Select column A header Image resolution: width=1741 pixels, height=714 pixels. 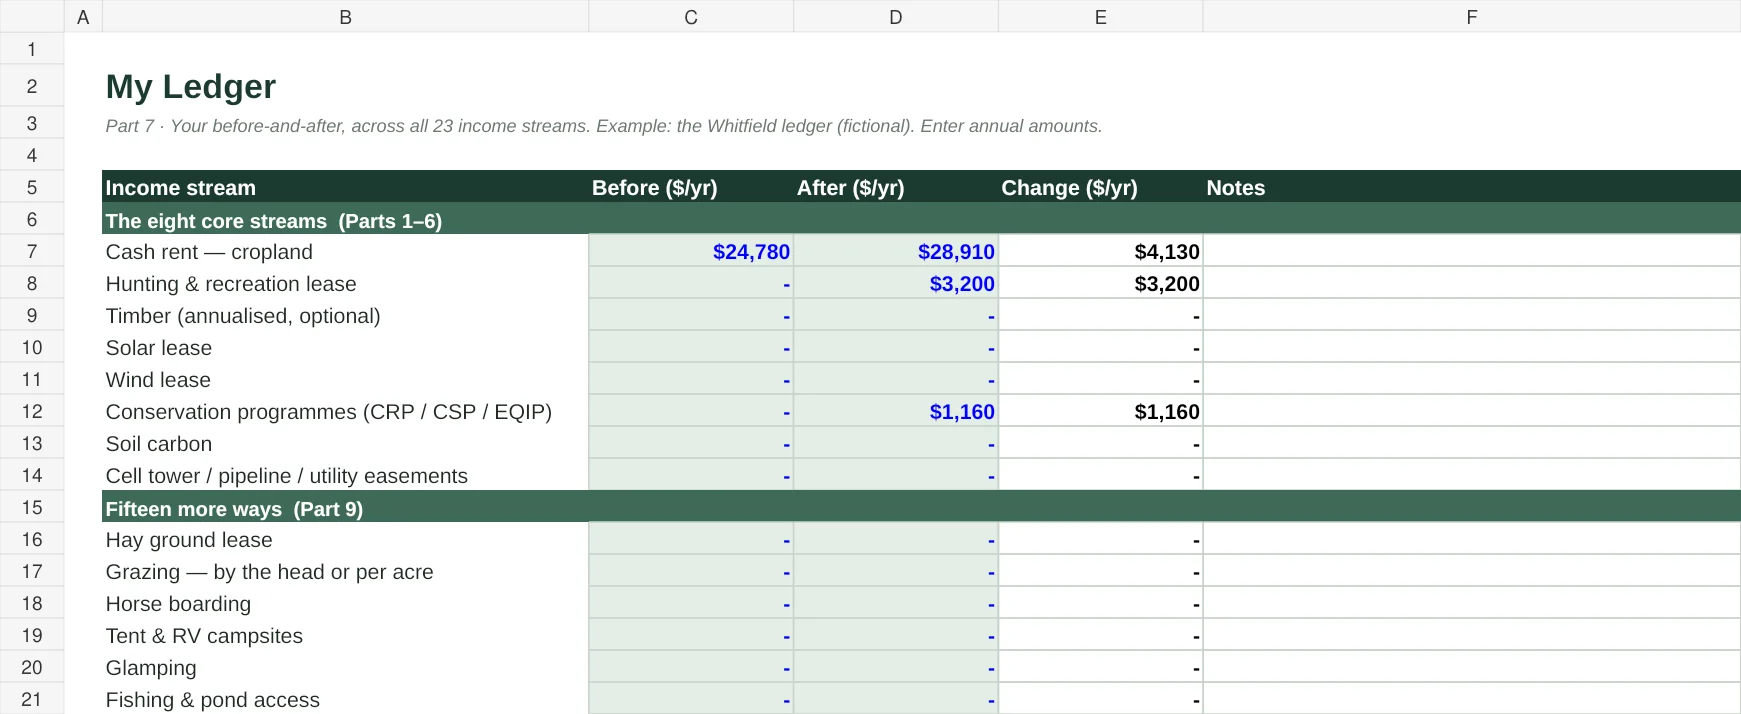coord(83,17)
